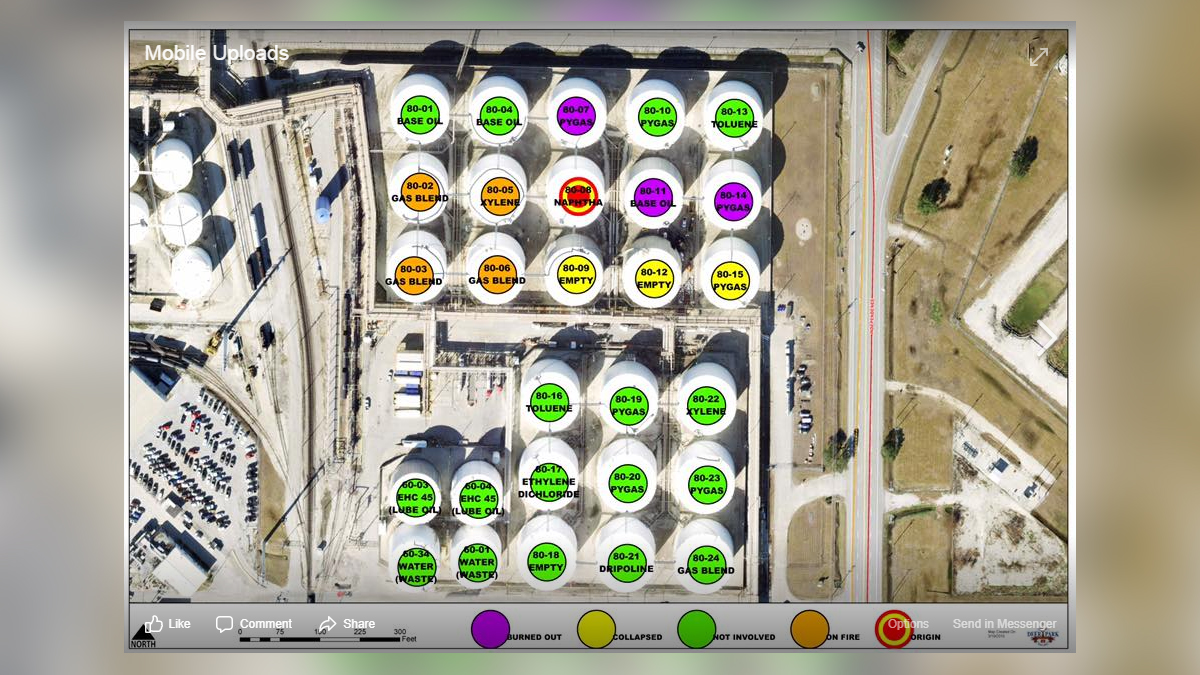
Task: Open the photo Options menu
Action: (x=908, y=624)
